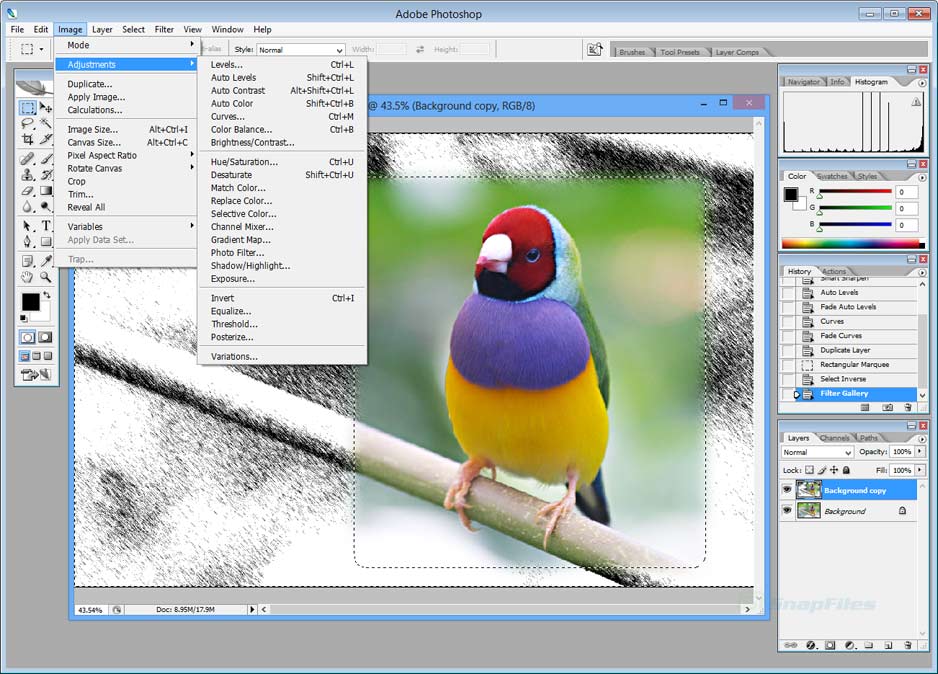Open the layer blending mode dropdown
This screenshot has width=938, height=674.
pyautogui.click(x=815, y=452)
